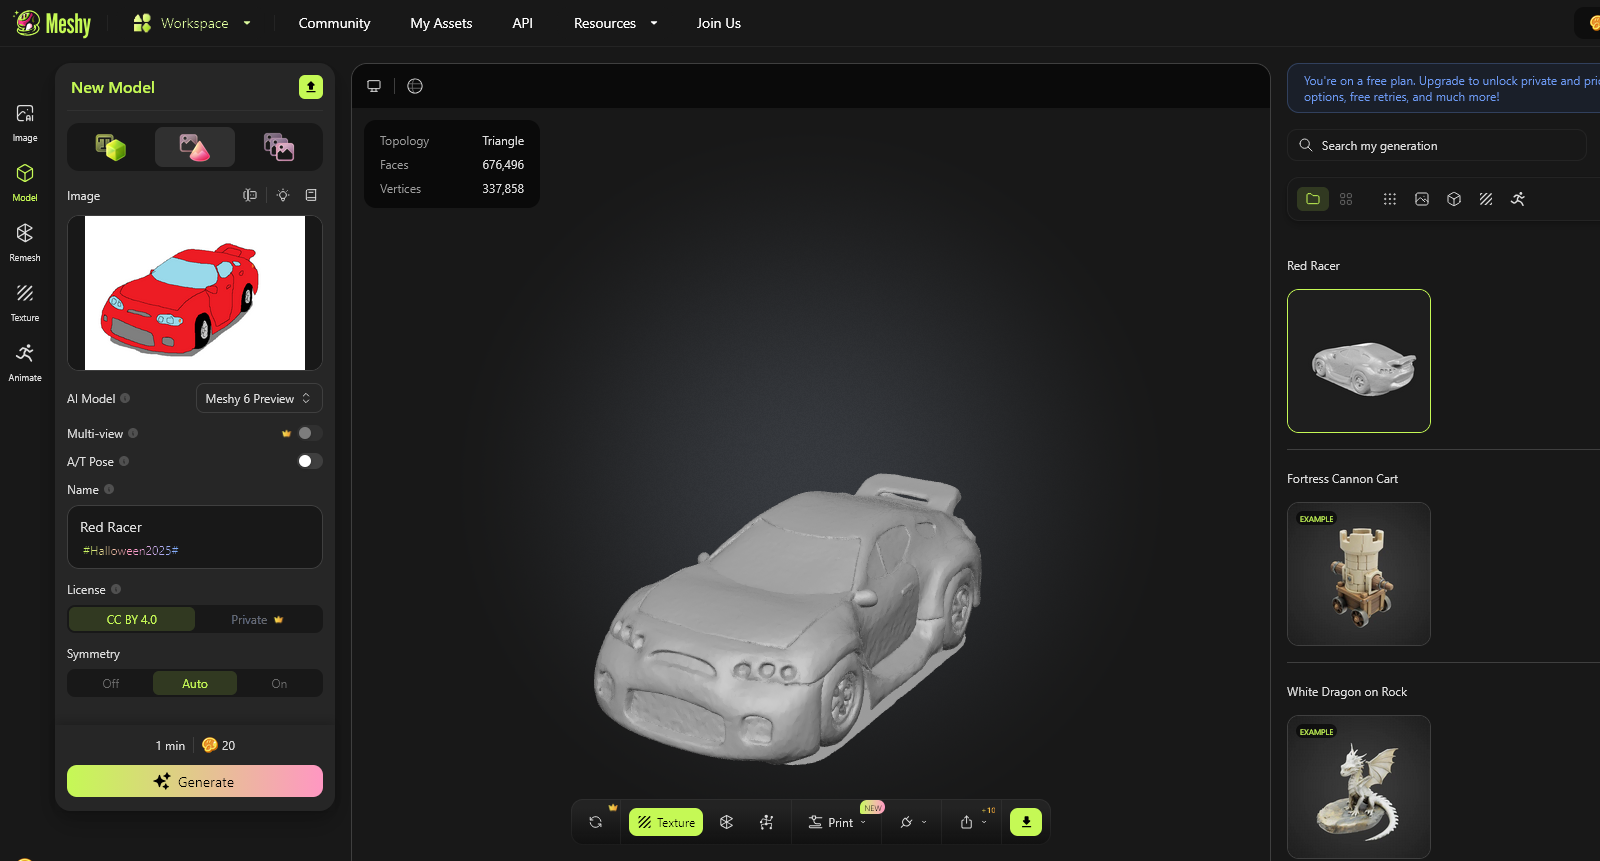Select the CC BY 4.0 license option

132,620
